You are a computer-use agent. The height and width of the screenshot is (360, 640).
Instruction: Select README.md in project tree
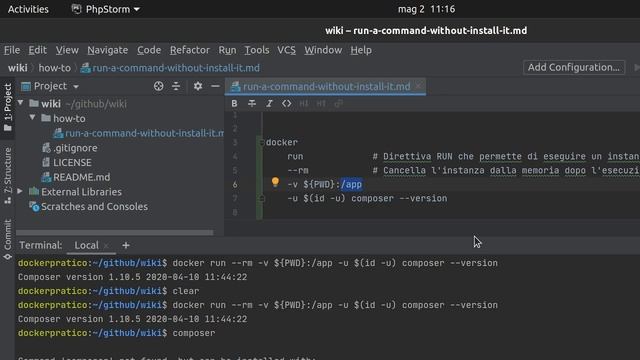pos(76,177)
